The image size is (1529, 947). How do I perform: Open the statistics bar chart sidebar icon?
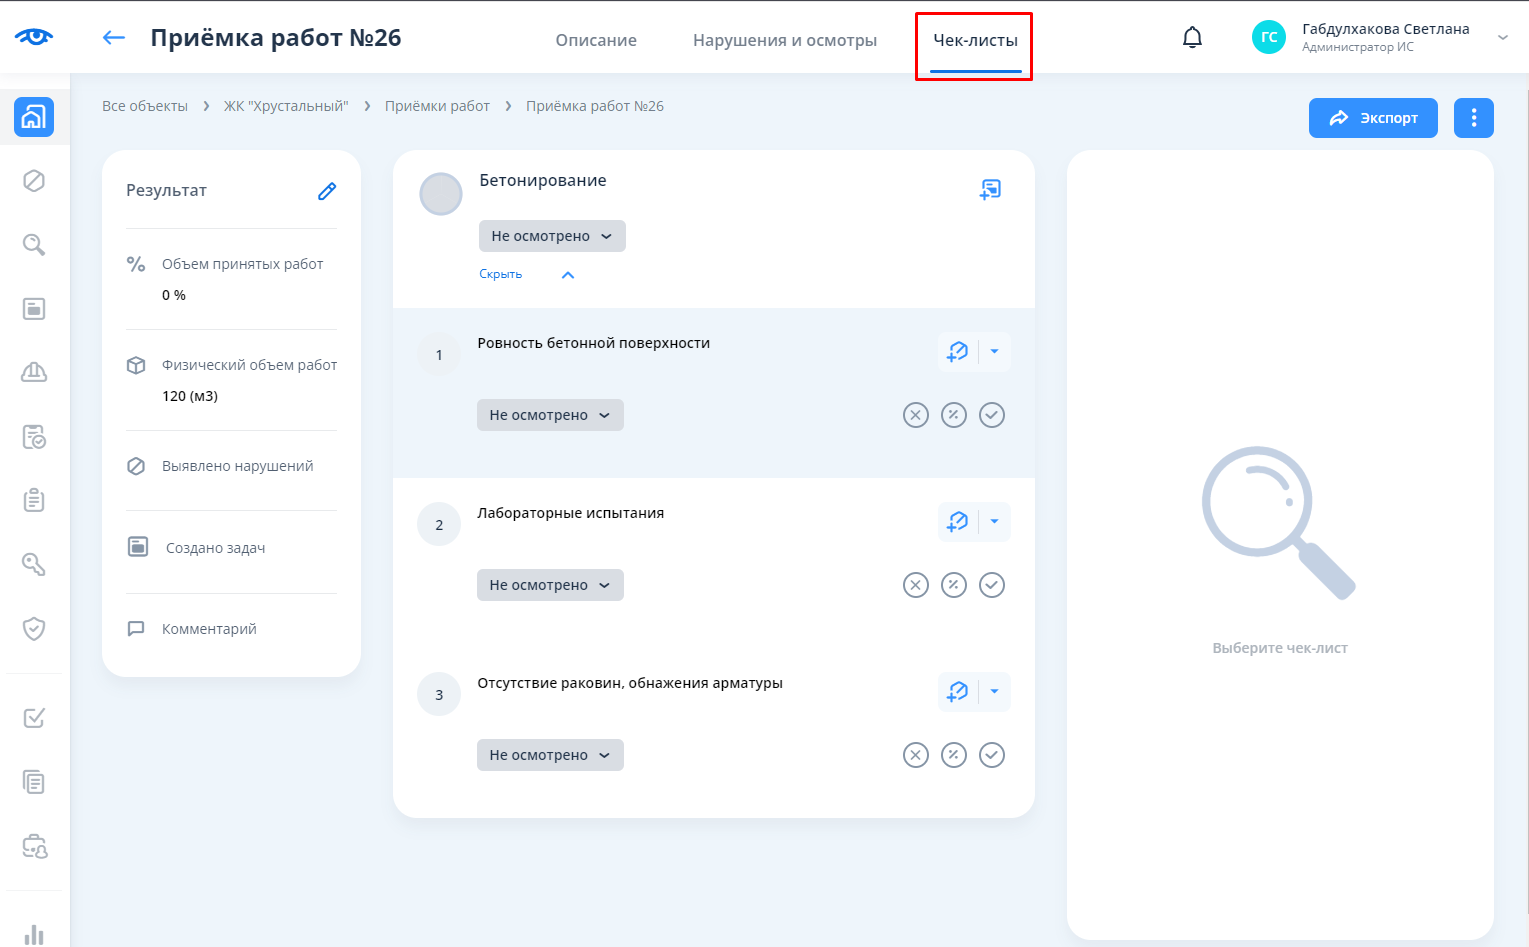34,934
